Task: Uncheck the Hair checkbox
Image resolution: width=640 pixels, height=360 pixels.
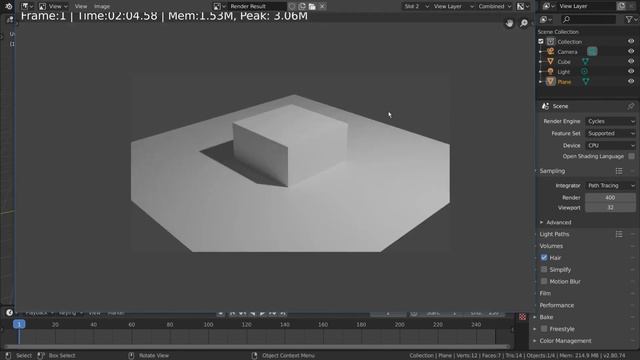Action: [x=544, y=258]
